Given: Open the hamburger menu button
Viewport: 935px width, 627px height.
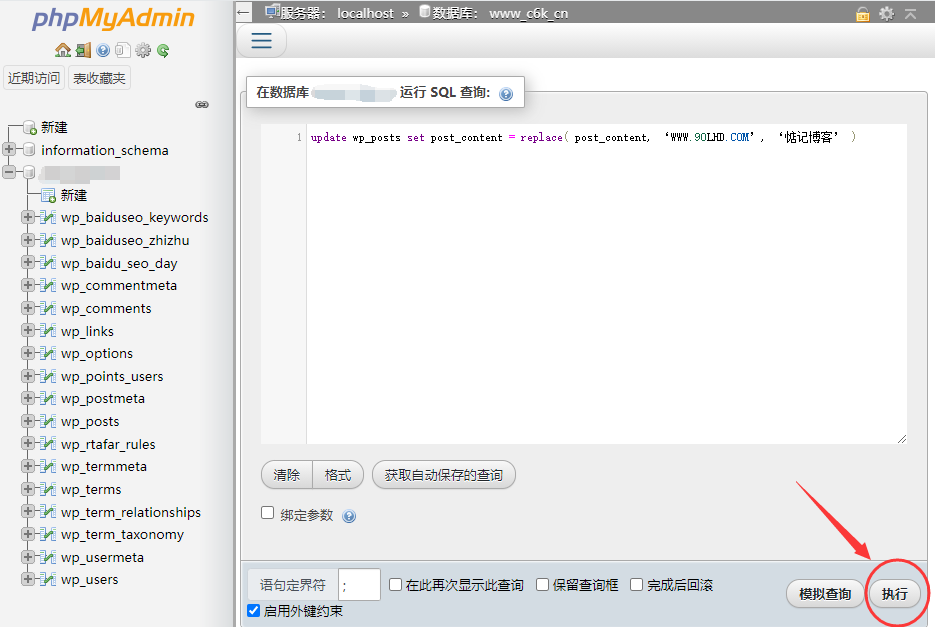Looking at the screenshot, I should [261, 41].
